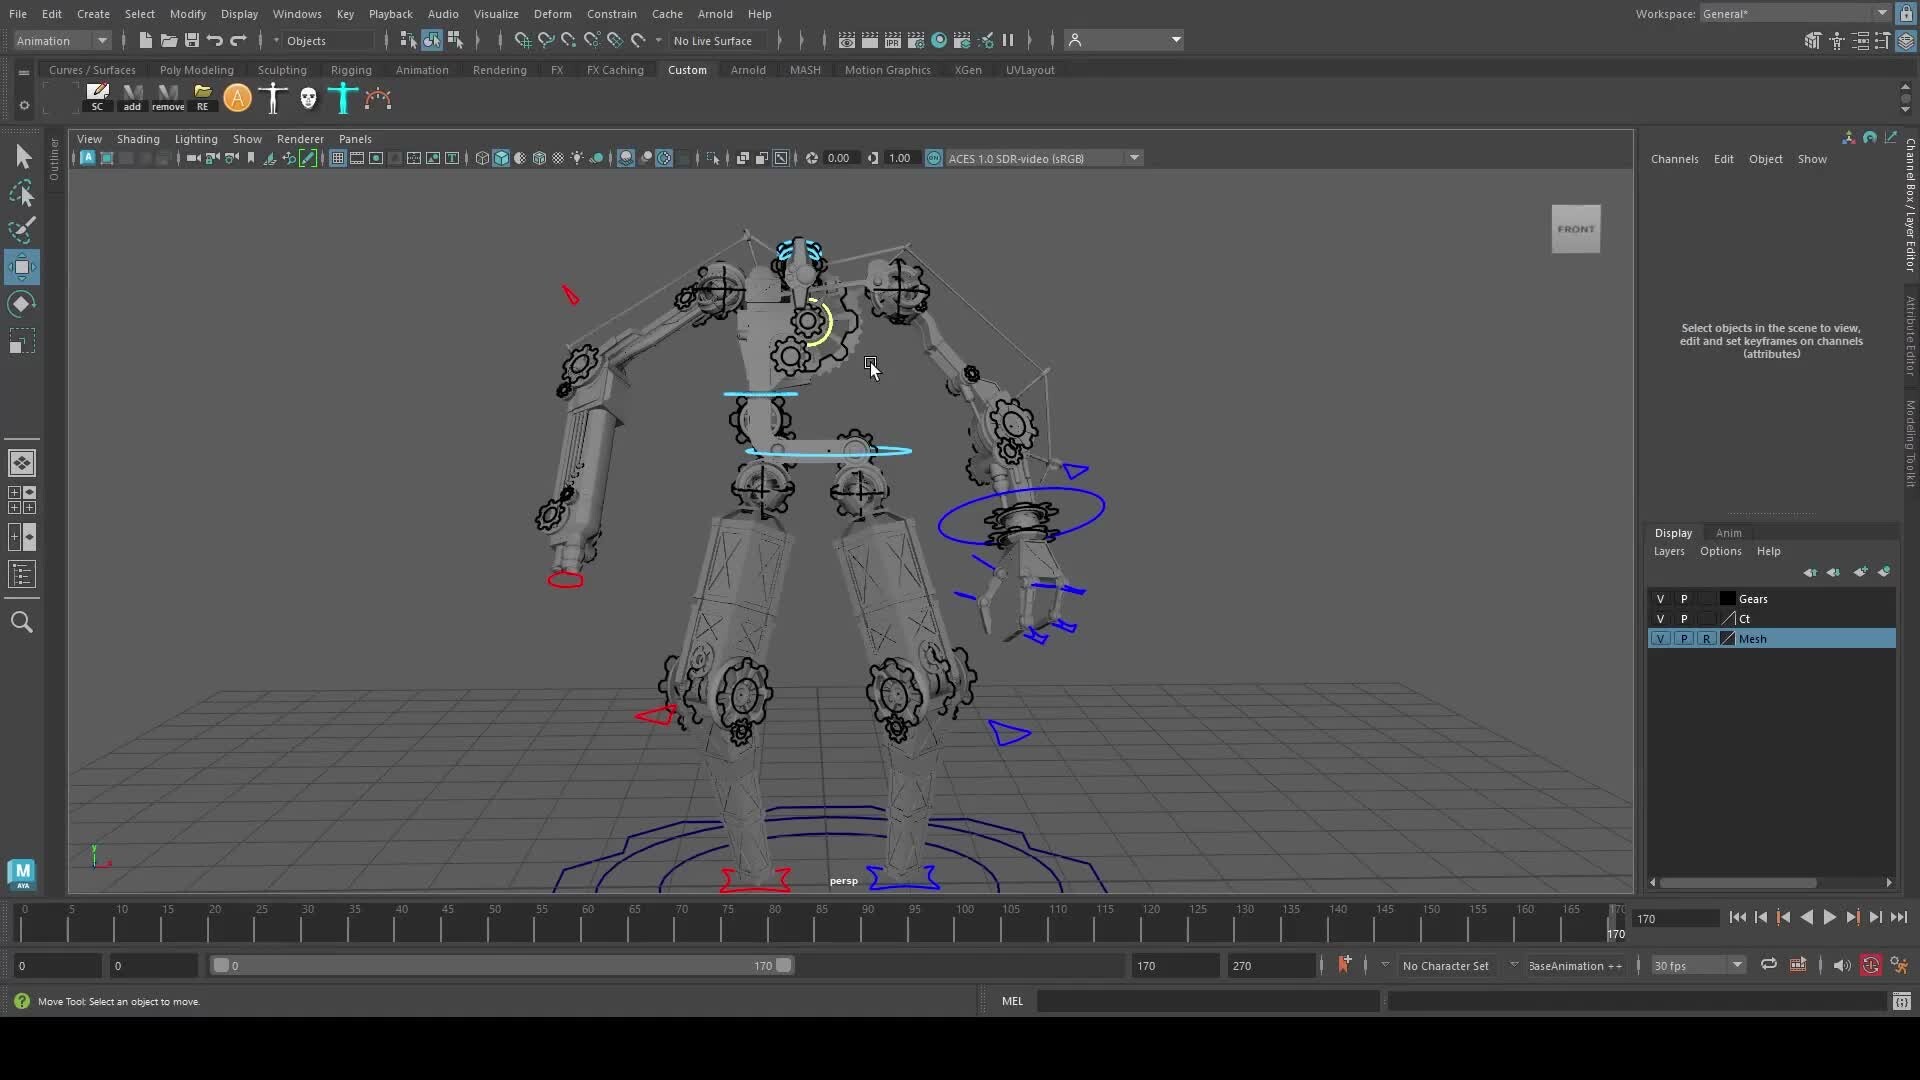
Task: Click the Arnold 'A' shelf icon
Action: [237, 98]
